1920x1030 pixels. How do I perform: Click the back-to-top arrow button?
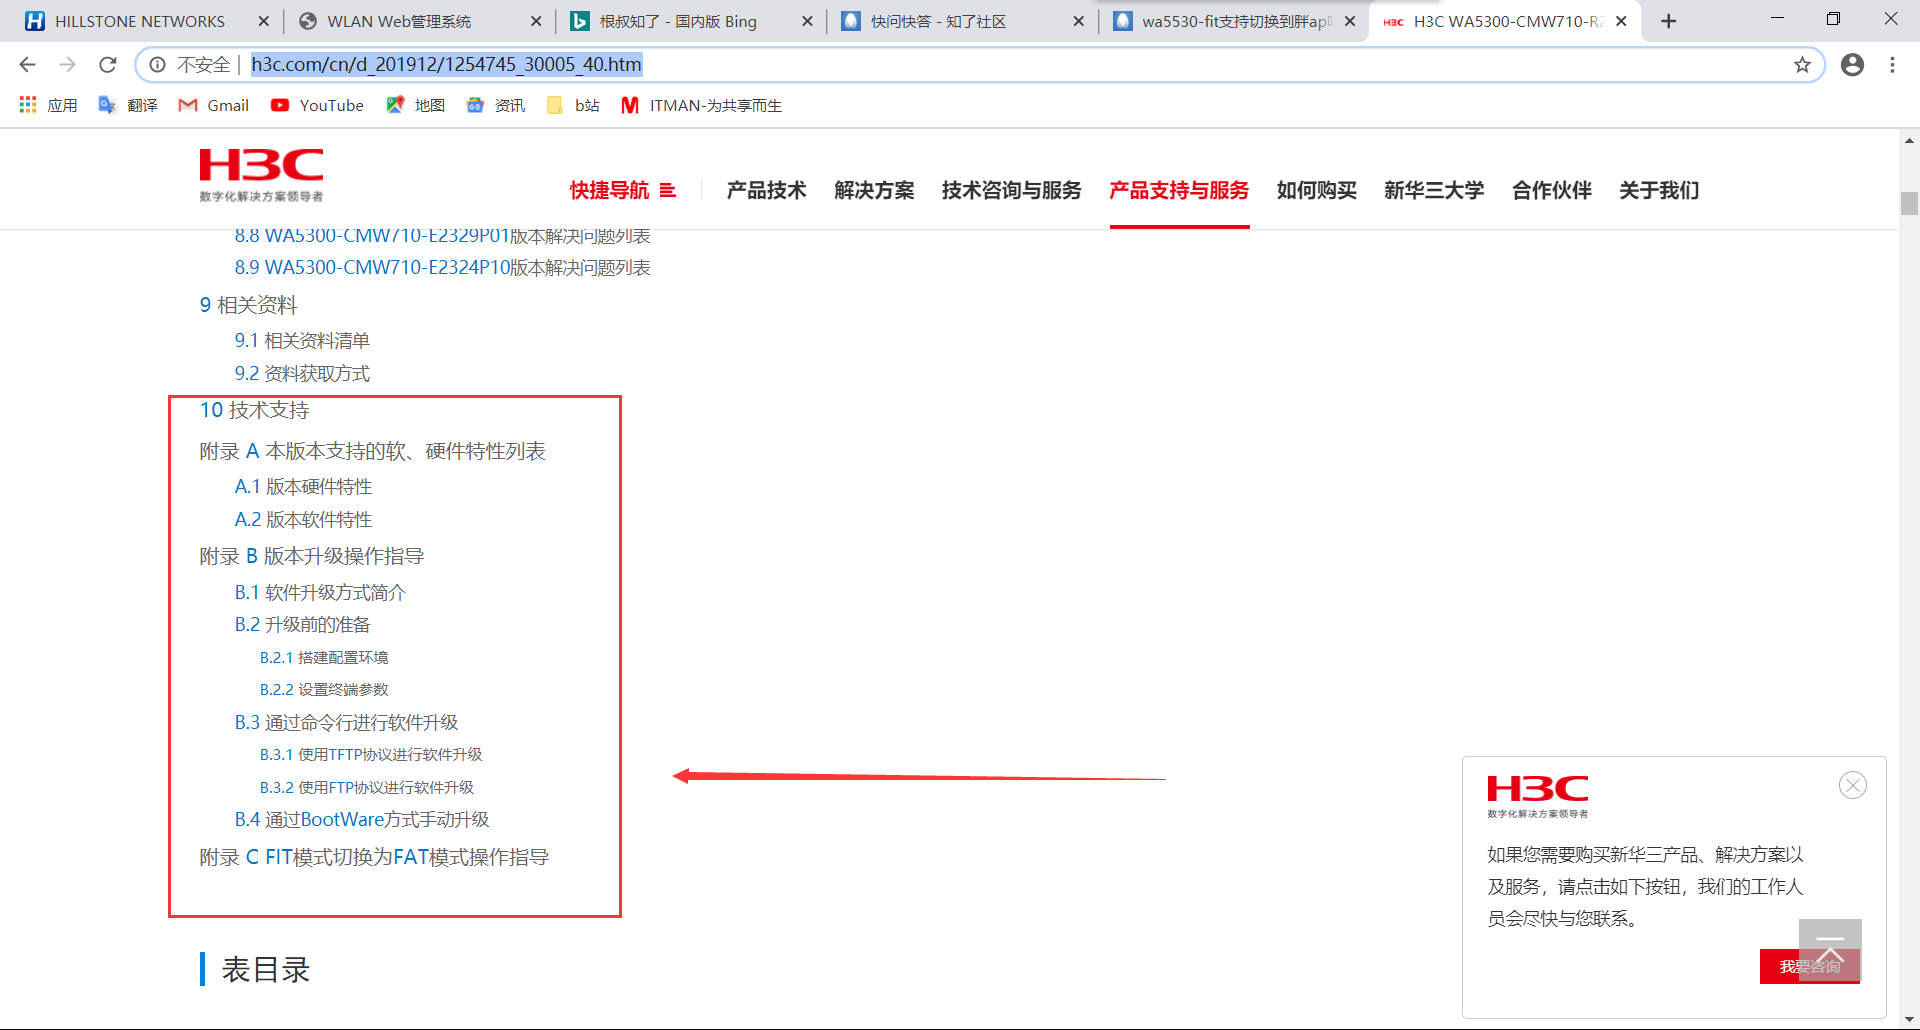[x=1830, y=949]
